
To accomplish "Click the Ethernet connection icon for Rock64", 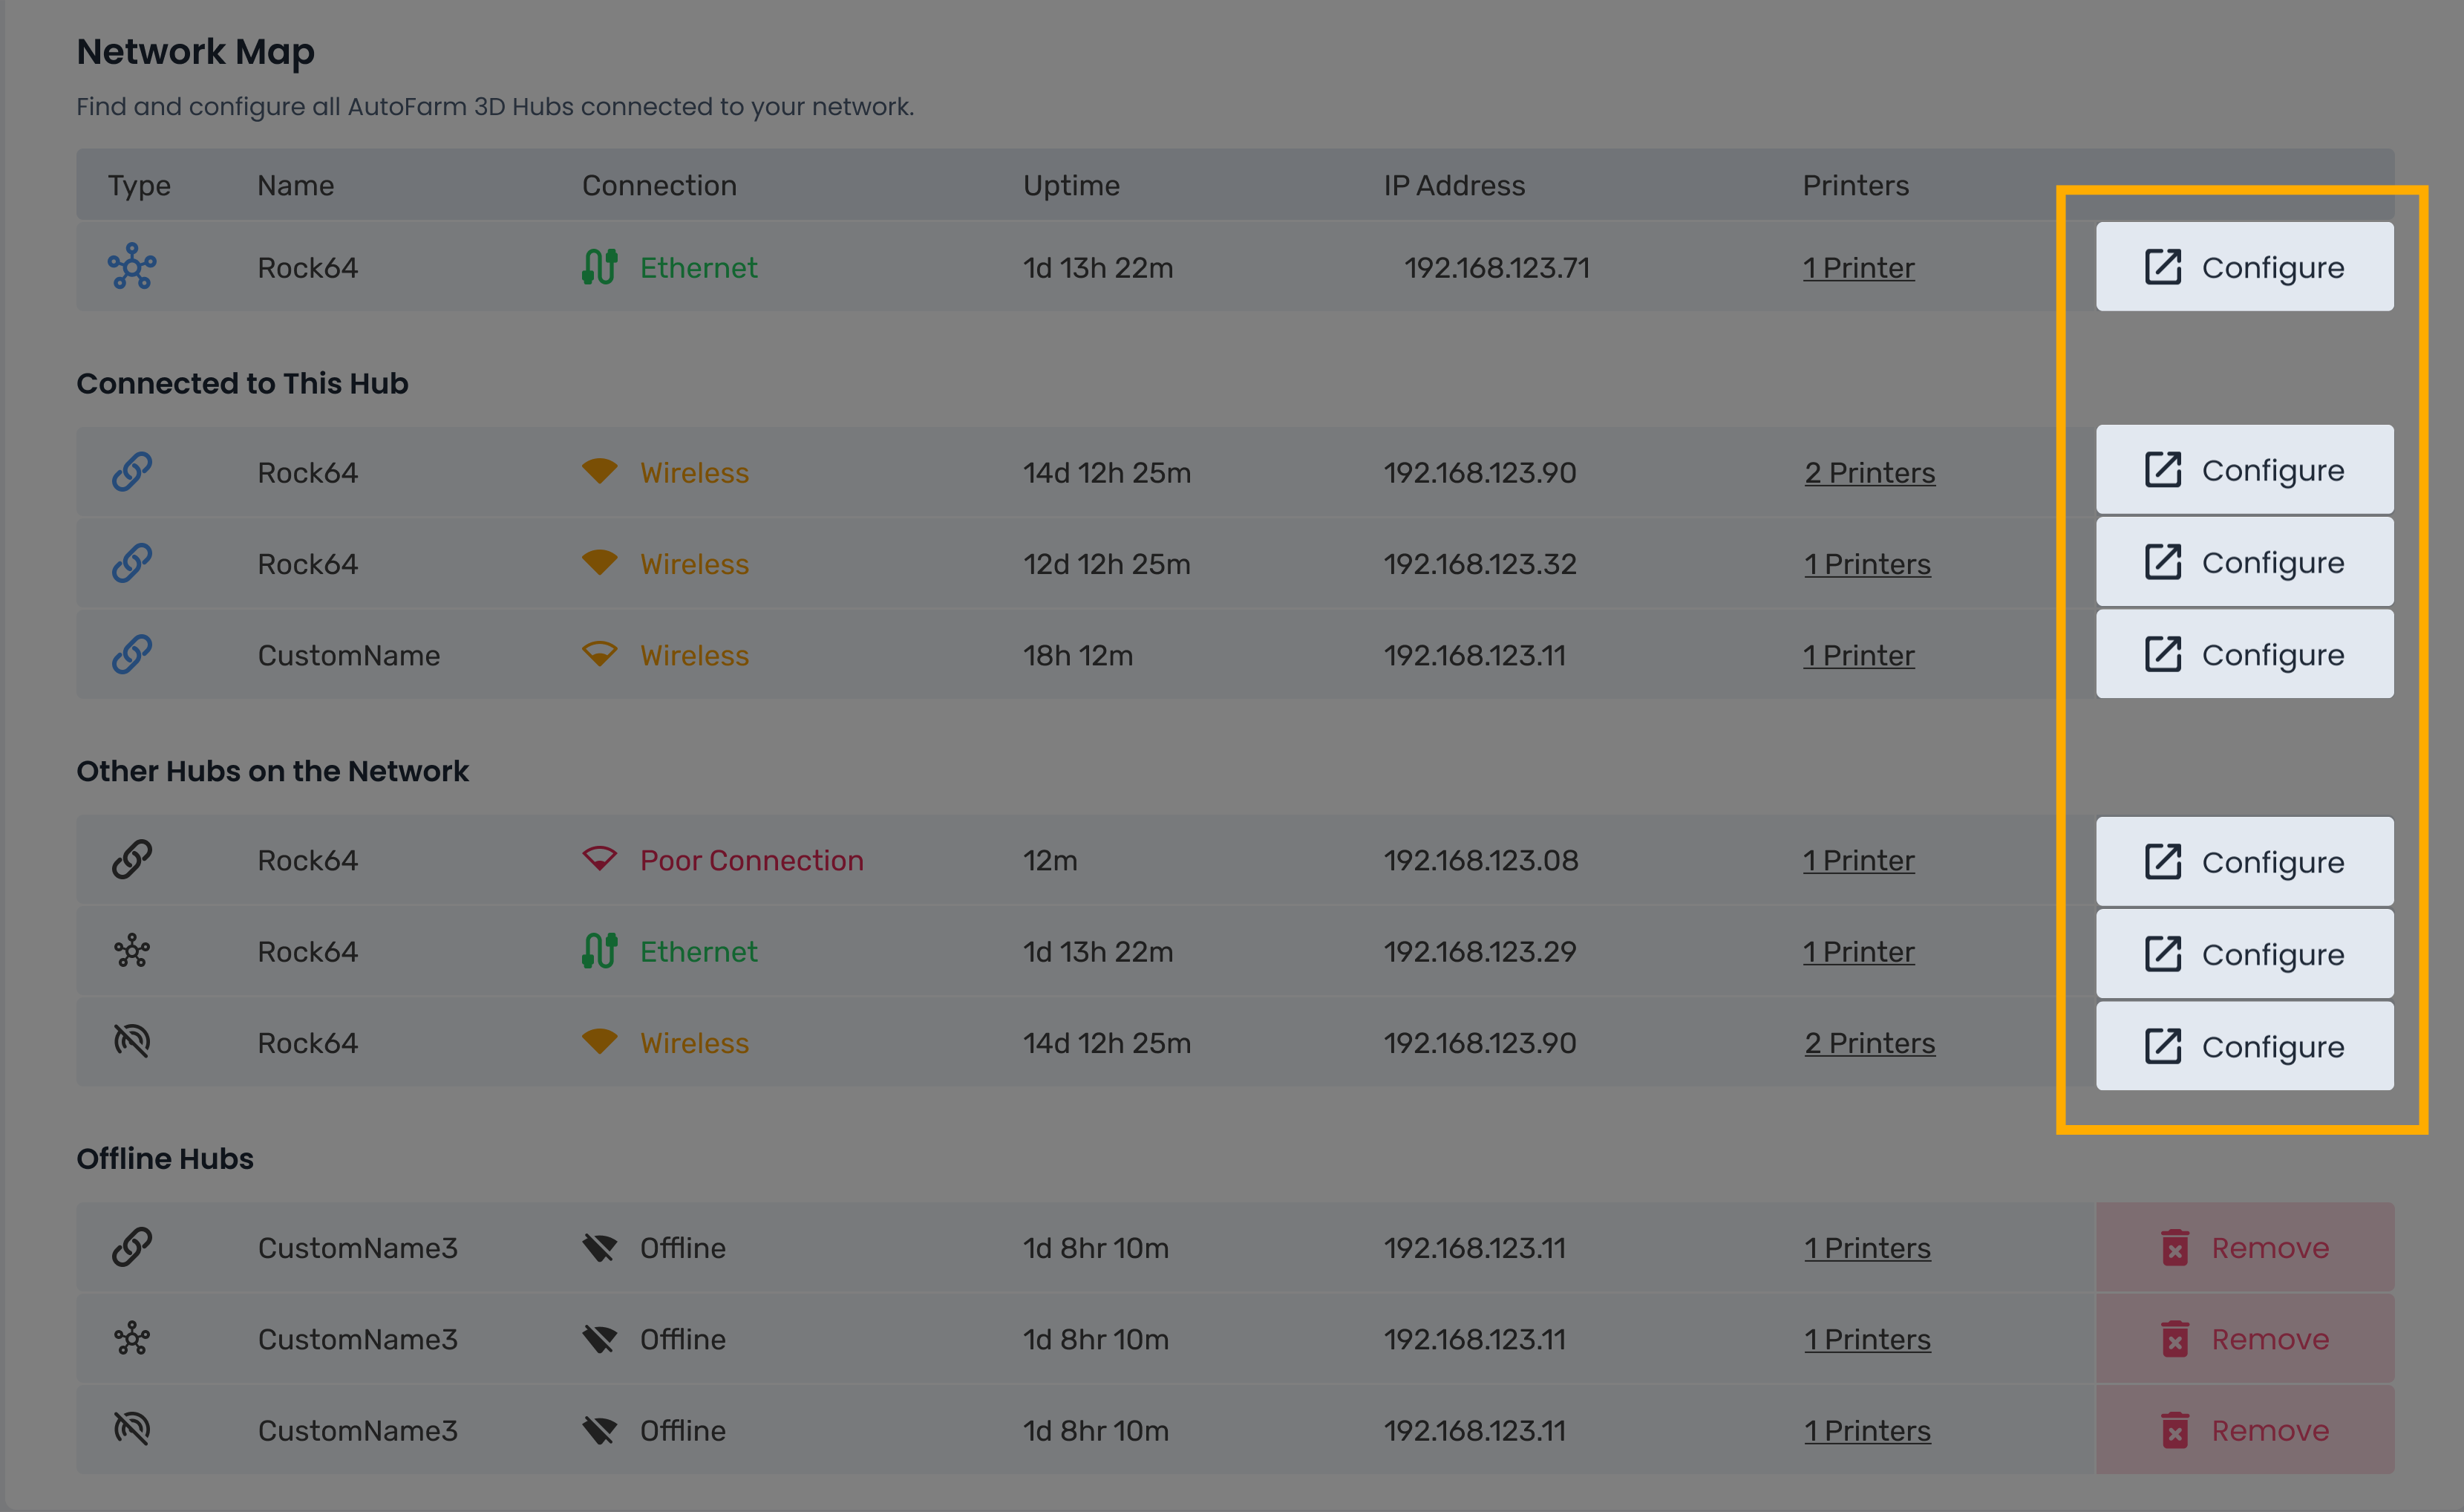I will [599, 267].
